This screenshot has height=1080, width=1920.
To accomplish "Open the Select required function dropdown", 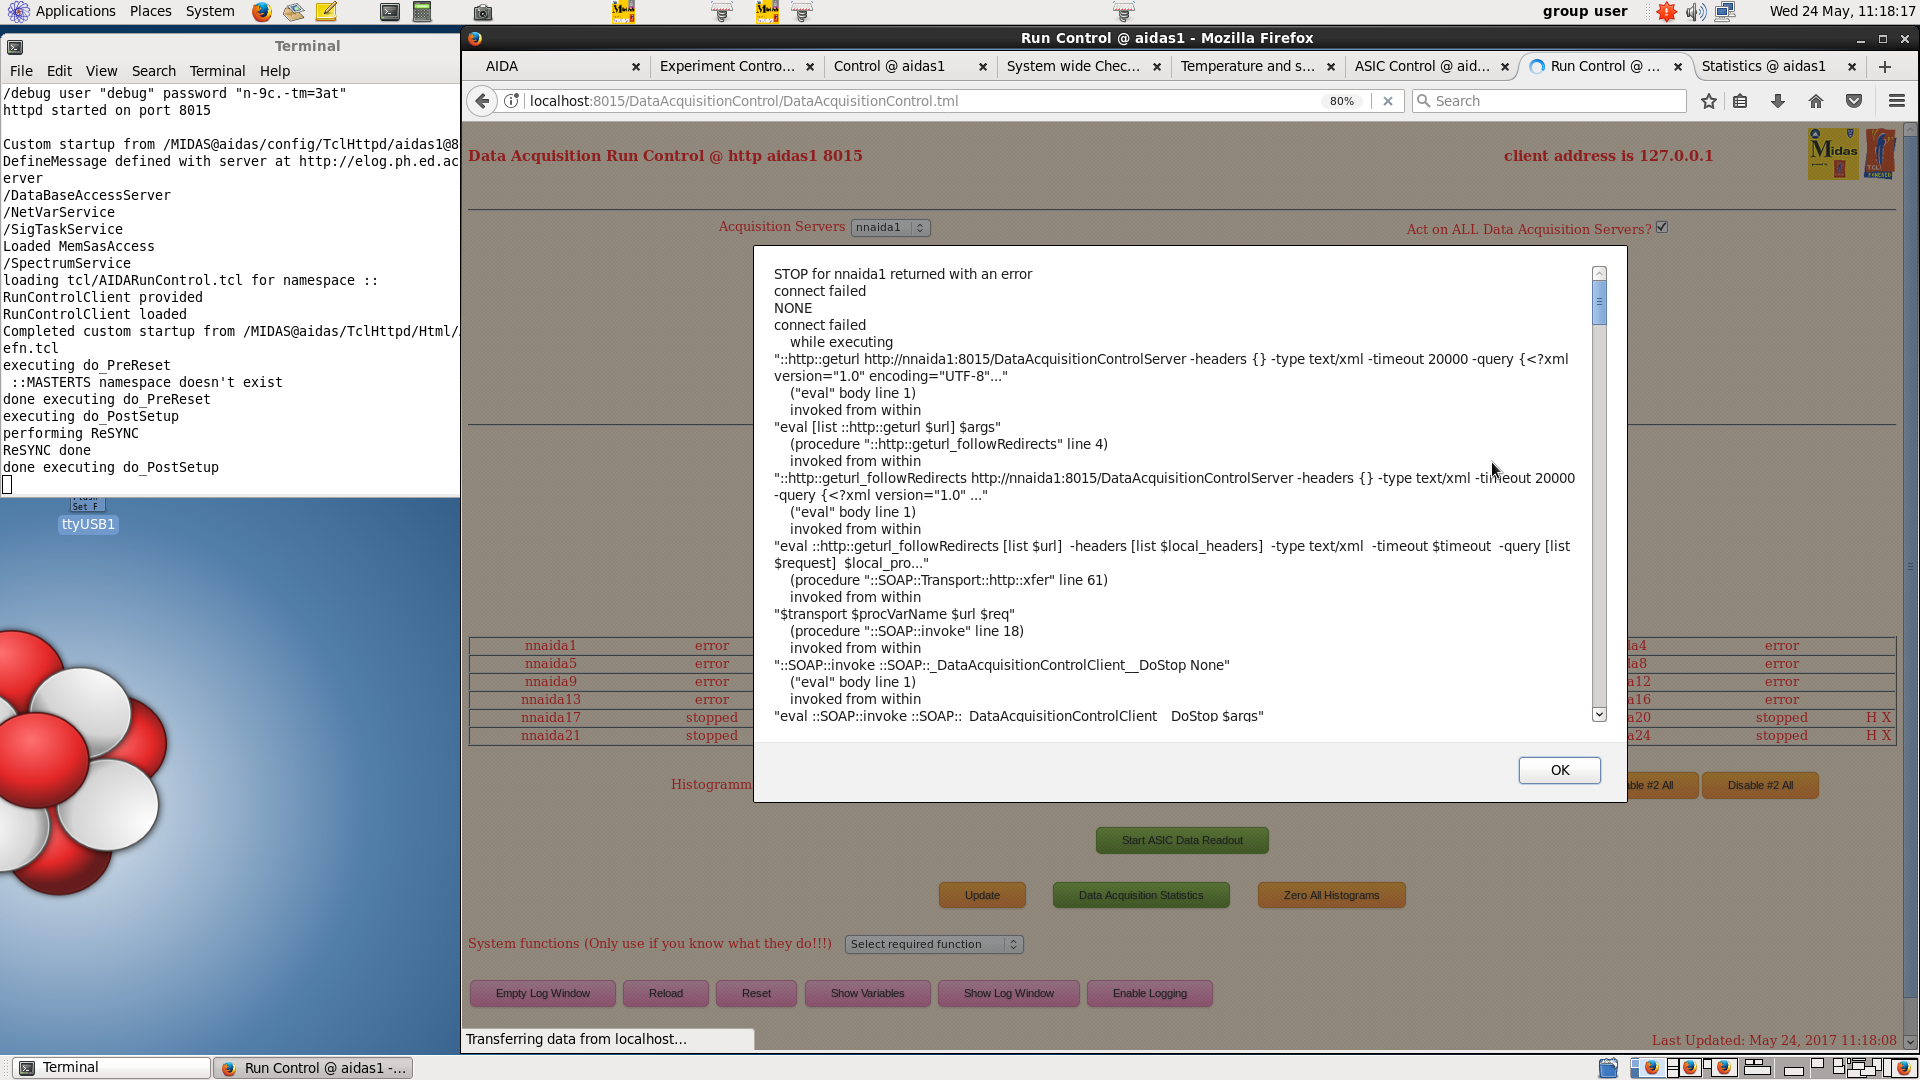I will (934, 944).
